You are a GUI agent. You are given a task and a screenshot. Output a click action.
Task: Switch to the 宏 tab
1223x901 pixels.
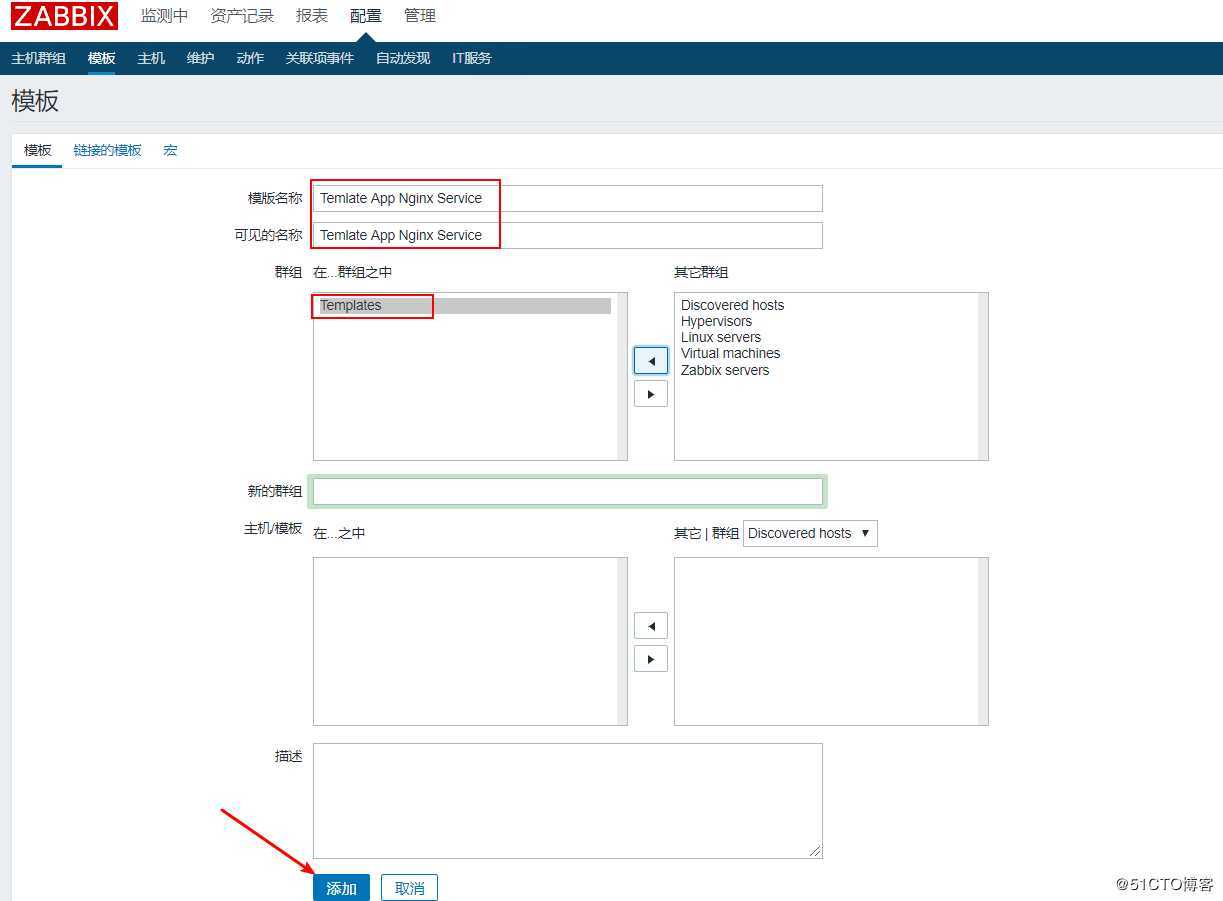[x=169, y=150]
